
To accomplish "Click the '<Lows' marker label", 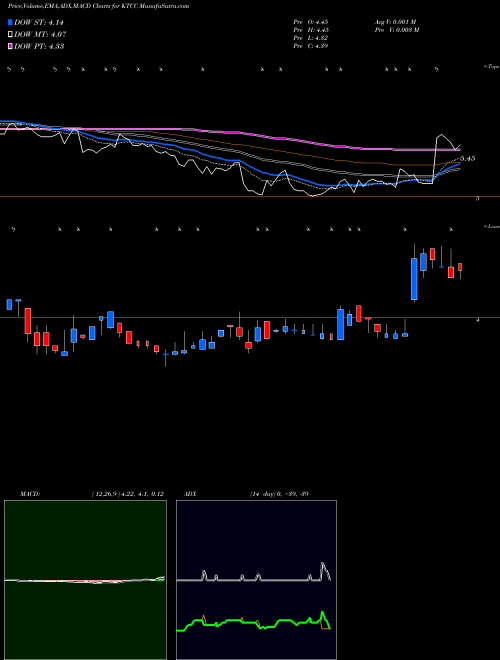I will point(491,226).
